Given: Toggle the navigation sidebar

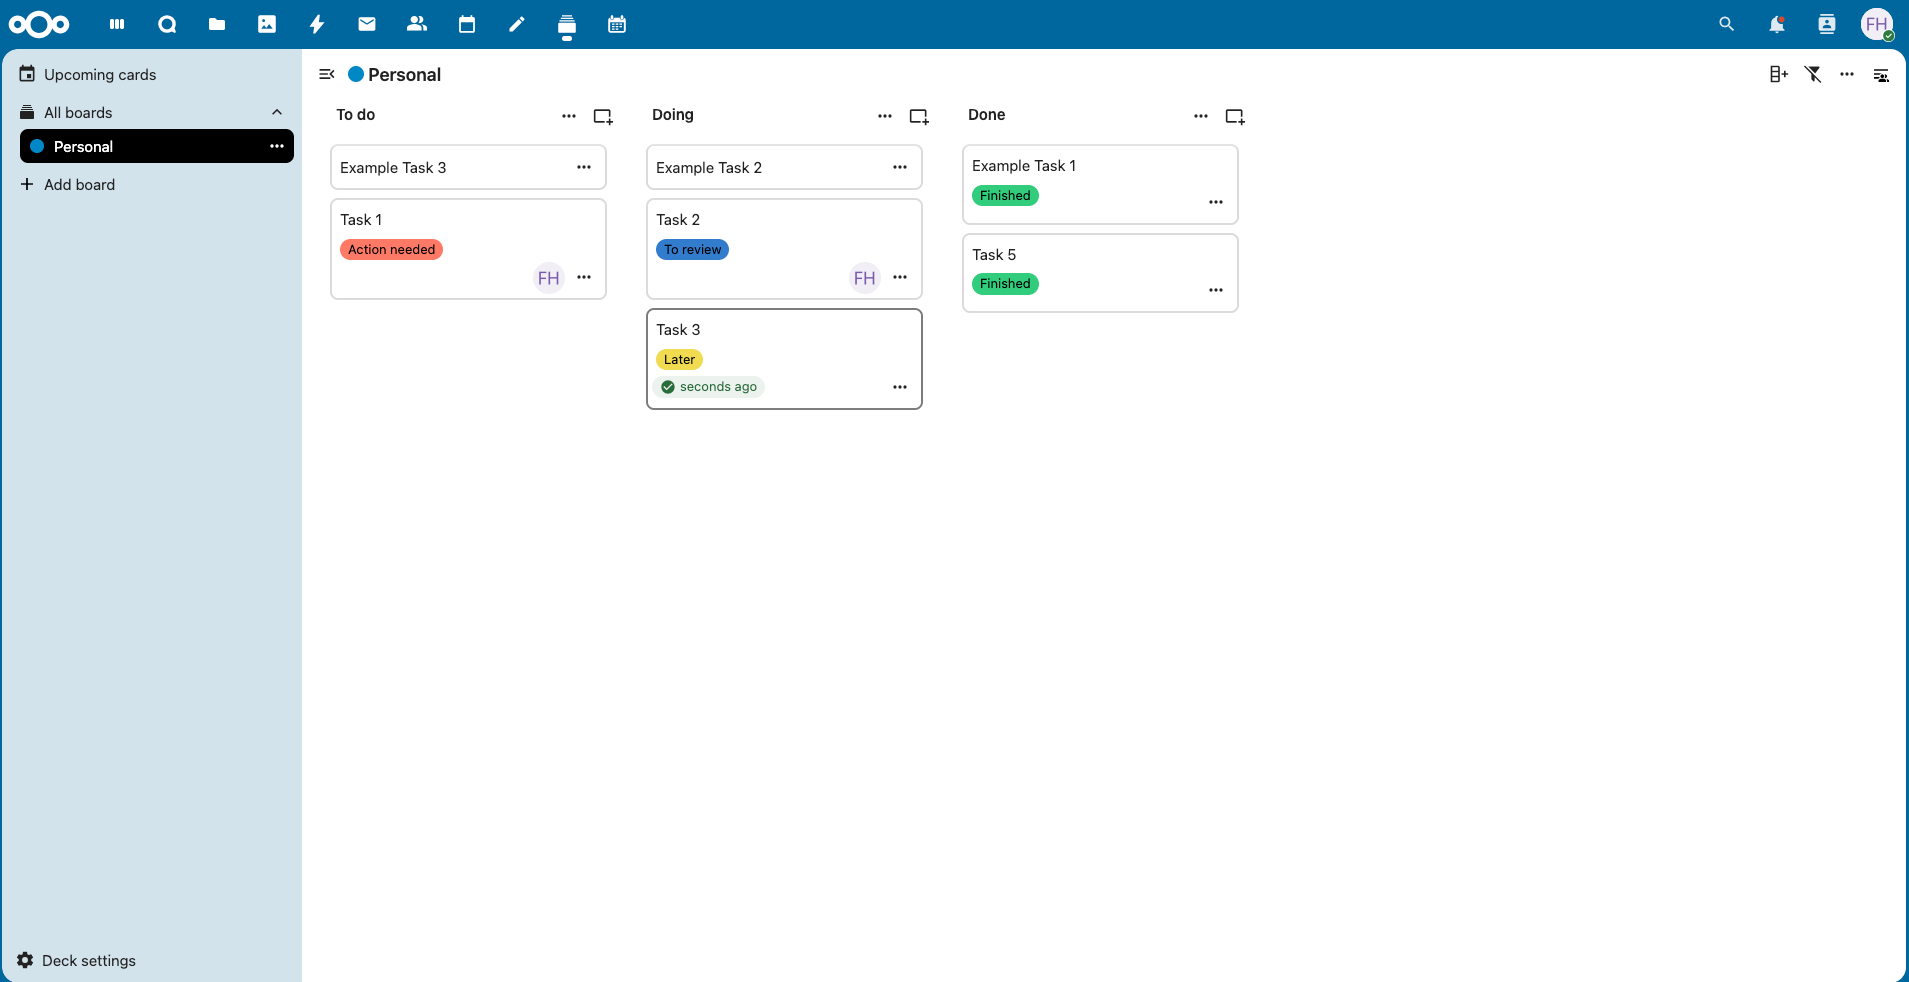Looking at the screenshot, I should click(x=326, y=74).
